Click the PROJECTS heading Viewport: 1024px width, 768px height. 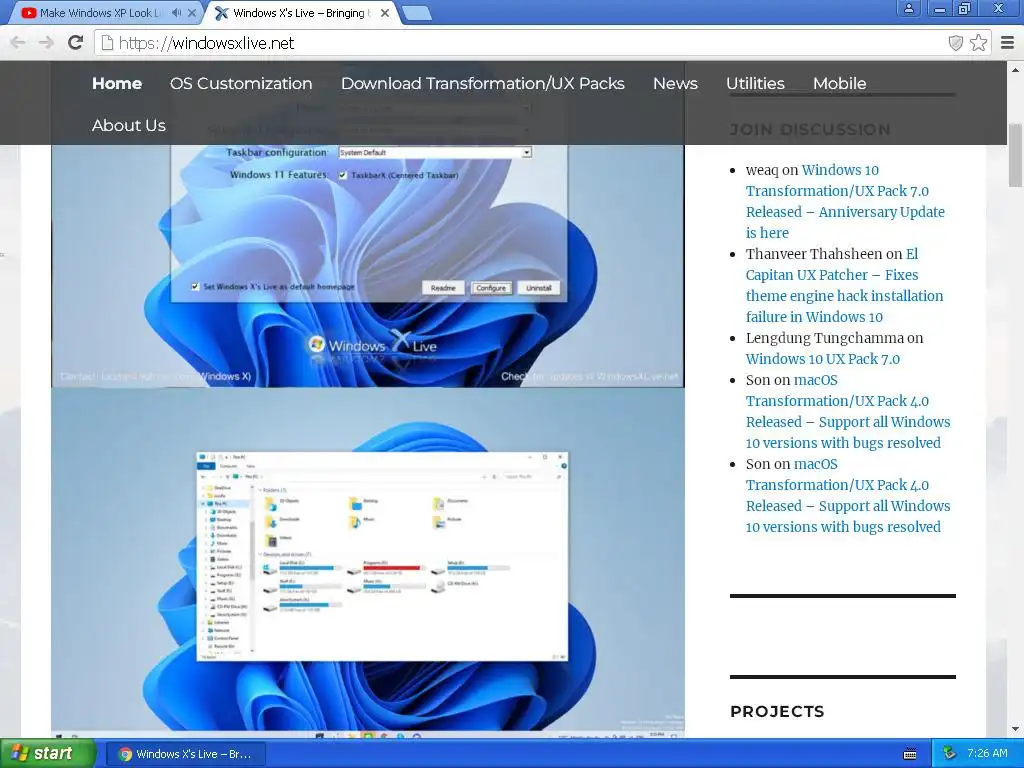(777, 711)
